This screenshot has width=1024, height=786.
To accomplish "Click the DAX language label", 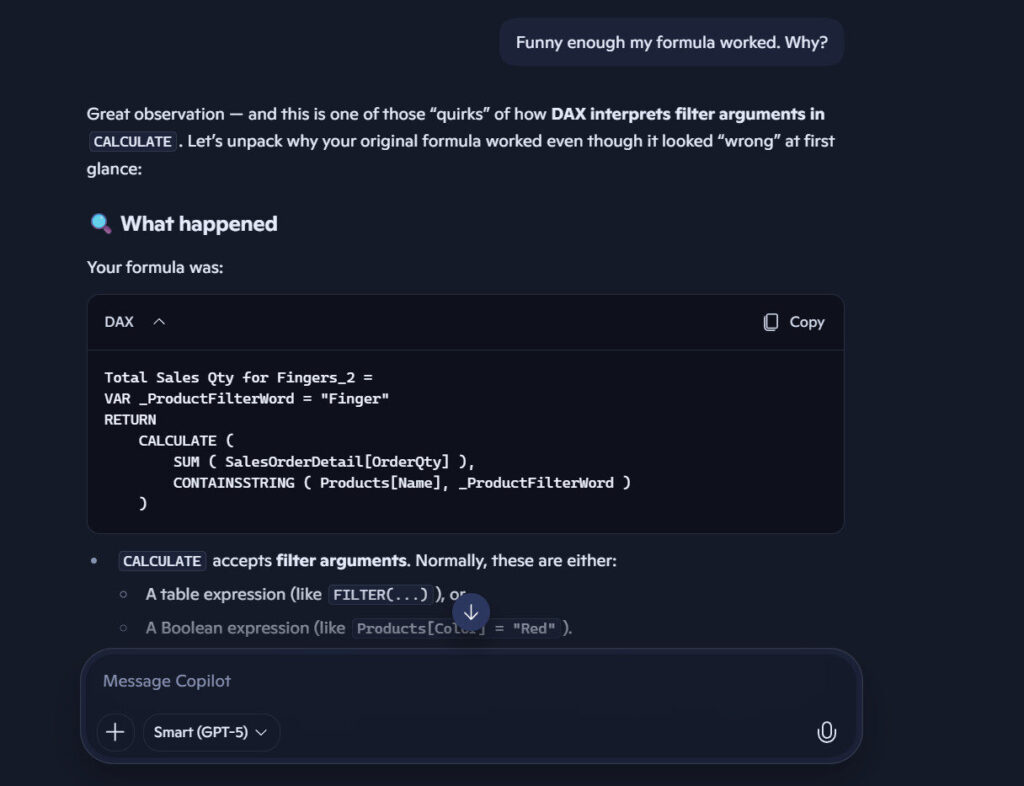I will (119, 322).
